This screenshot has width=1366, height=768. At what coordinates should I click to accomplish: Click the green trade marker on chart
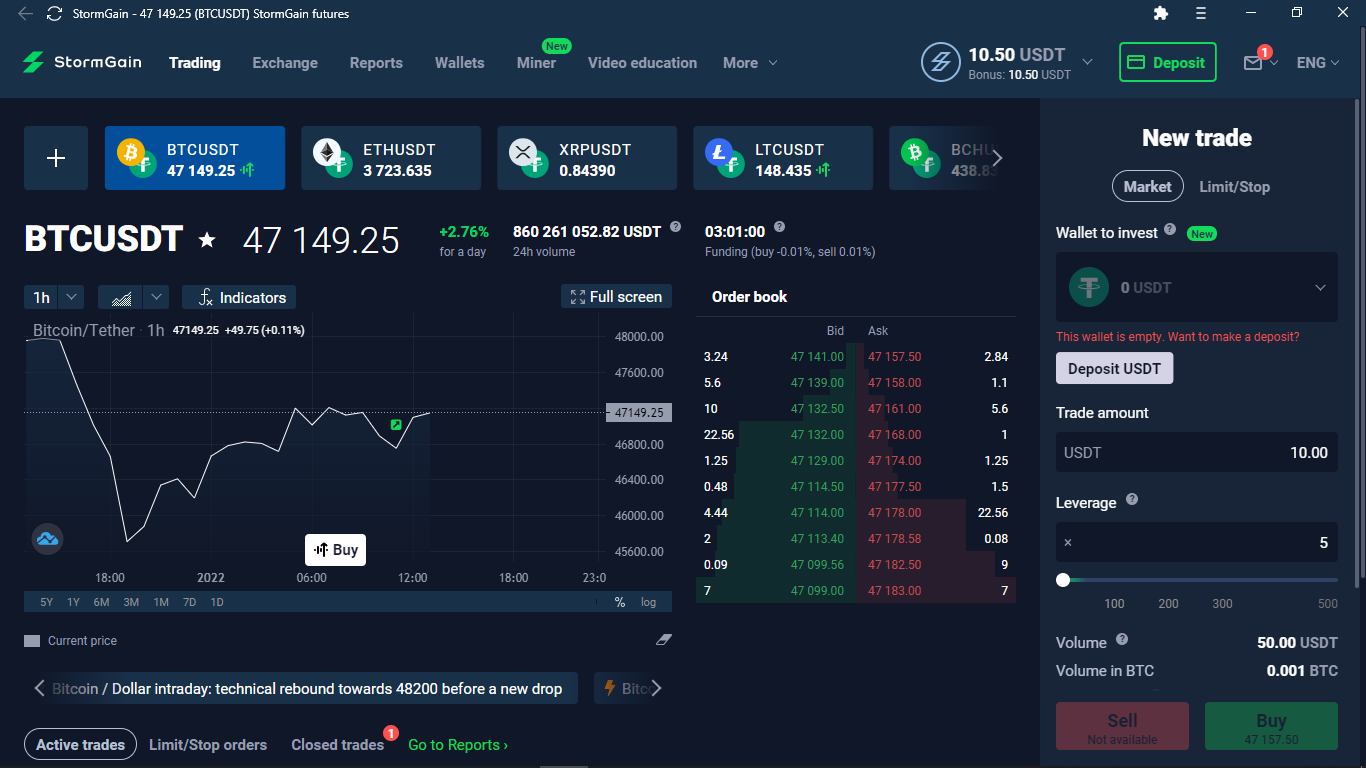point(397,425)
